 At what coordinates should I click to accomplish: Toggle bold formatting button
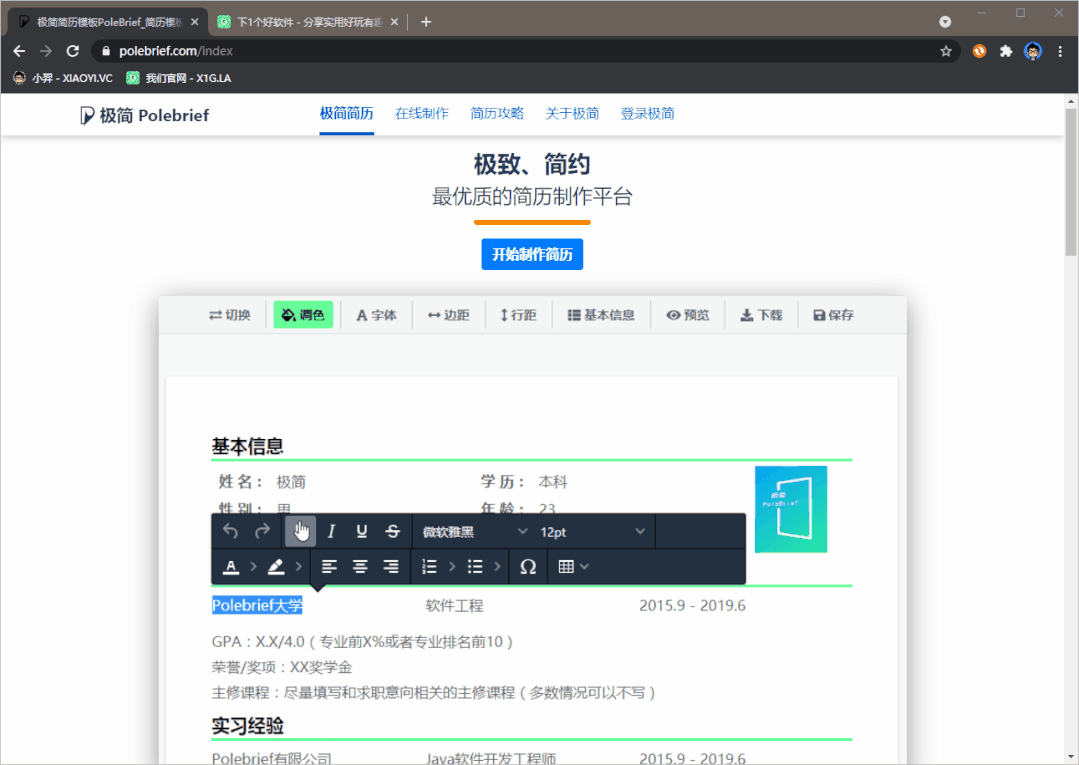(301, 531)
